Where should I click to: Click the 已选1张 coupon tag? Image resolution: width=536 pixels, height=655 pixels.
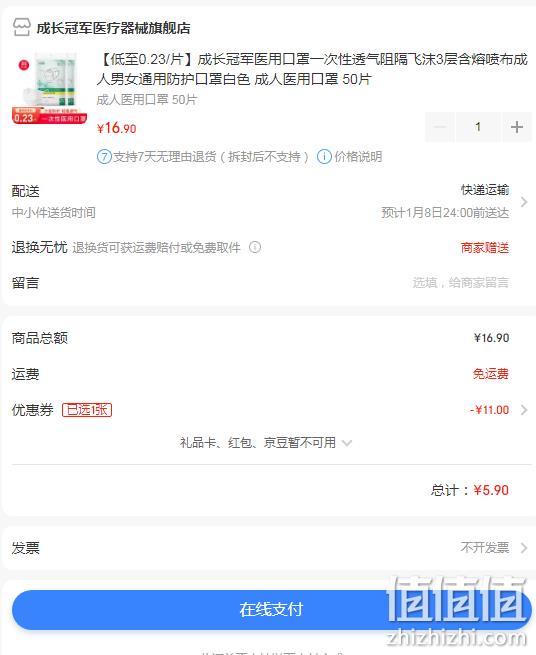(87, 410)
